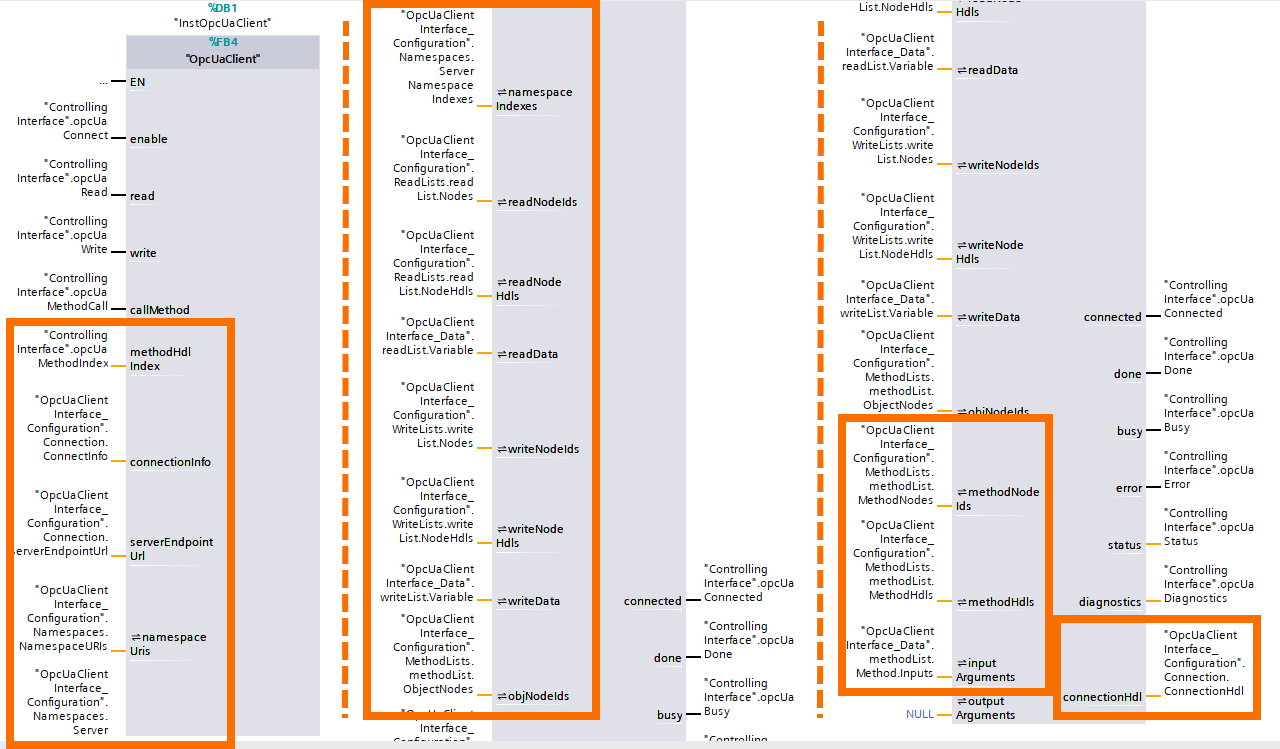Viewport: 1280px width, 749px height.
Task: Select the 'diagnostics' output pin
Action: [x=1110, y=602]
